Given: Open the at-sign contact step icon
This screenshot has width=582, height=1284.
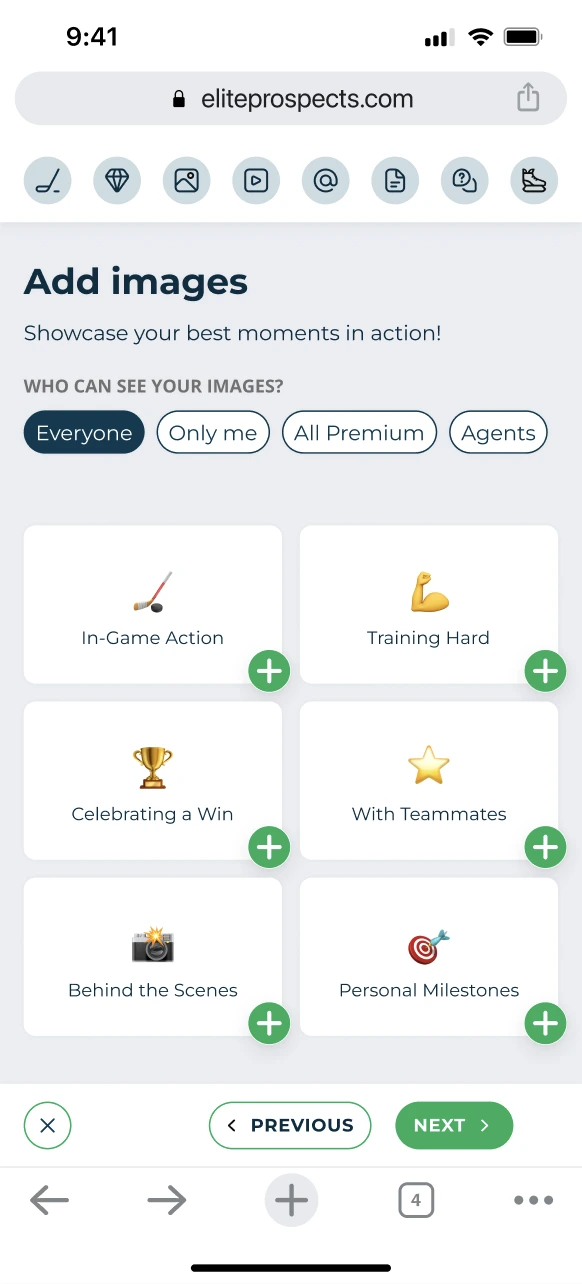Looking at the screenshot, I should click(326, 181).
